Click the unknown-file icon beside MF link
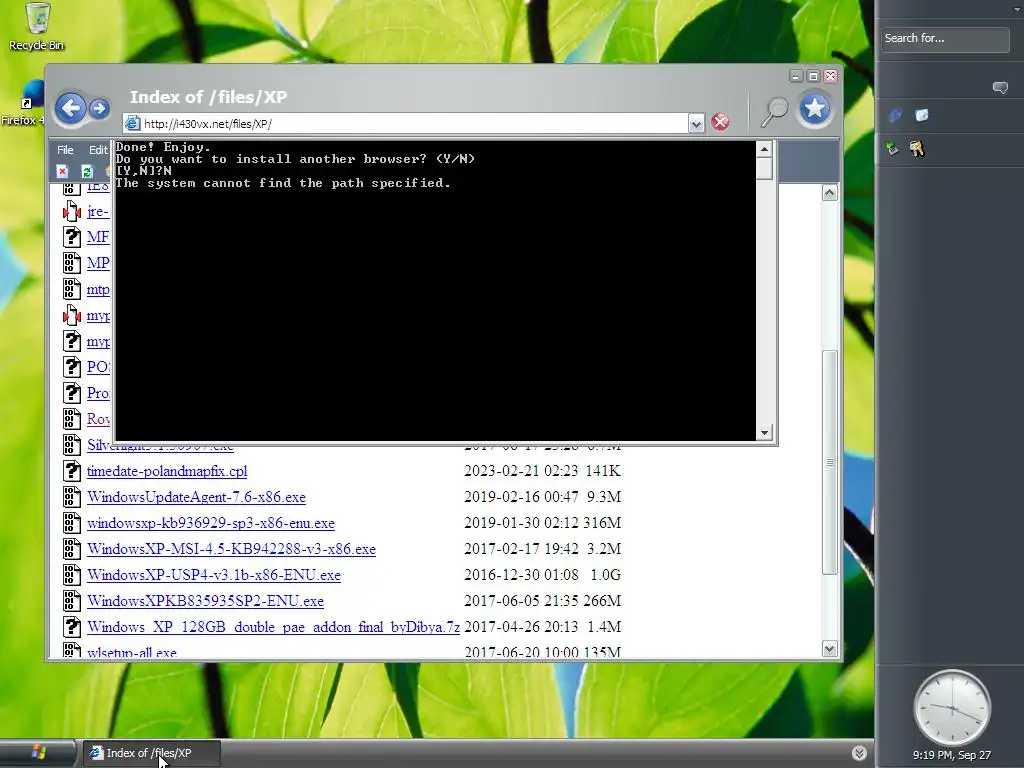The image size is (1024, 768). click(x=72, y=236)
